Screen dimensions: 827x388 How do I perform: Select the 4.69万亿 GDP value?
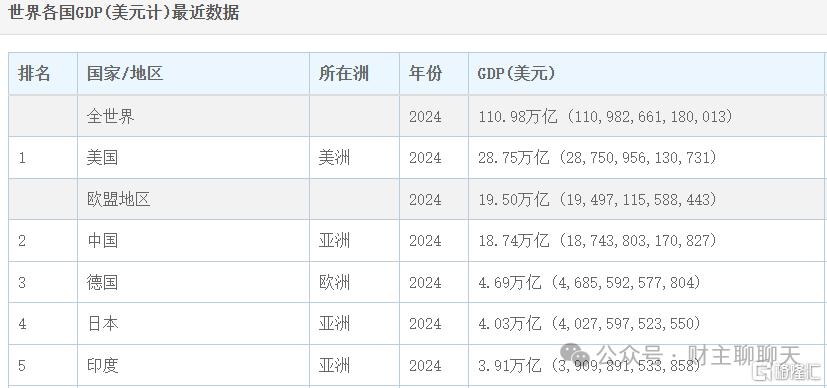[590, 283]
